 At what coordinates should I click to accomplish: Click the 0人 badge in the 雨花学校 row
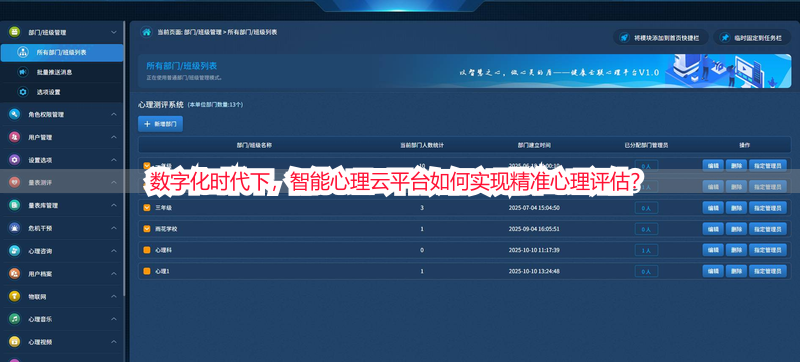(x=646, y=229)
